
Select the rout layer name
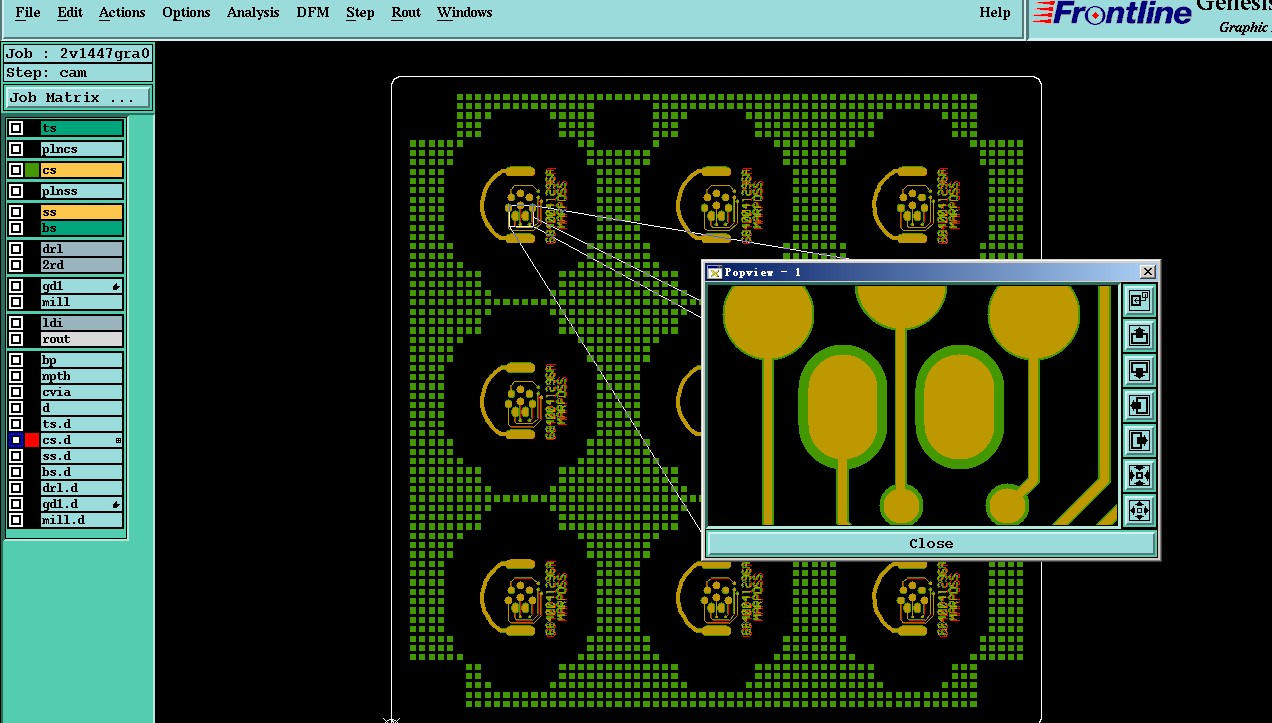click(82, 339)
